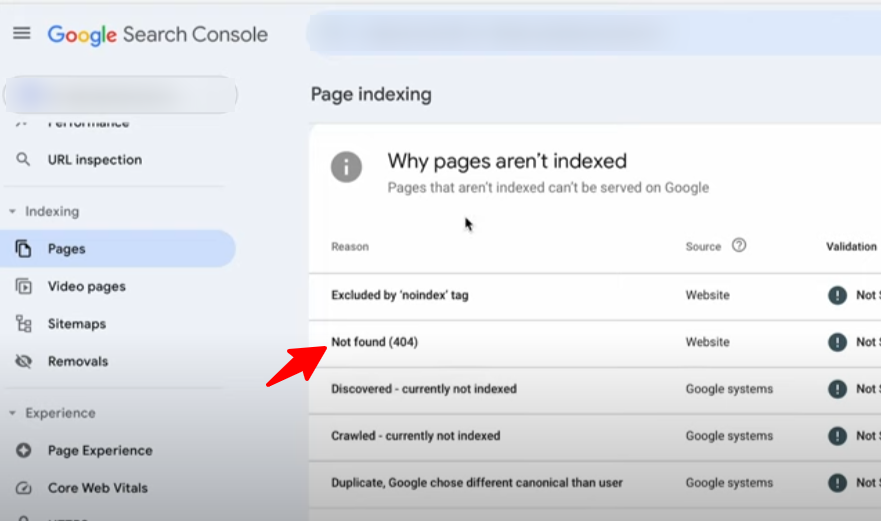The width and height of the screenshot is (881, 521).
Task: Open the hamburger main menu
Action: [x=21, y=34]
